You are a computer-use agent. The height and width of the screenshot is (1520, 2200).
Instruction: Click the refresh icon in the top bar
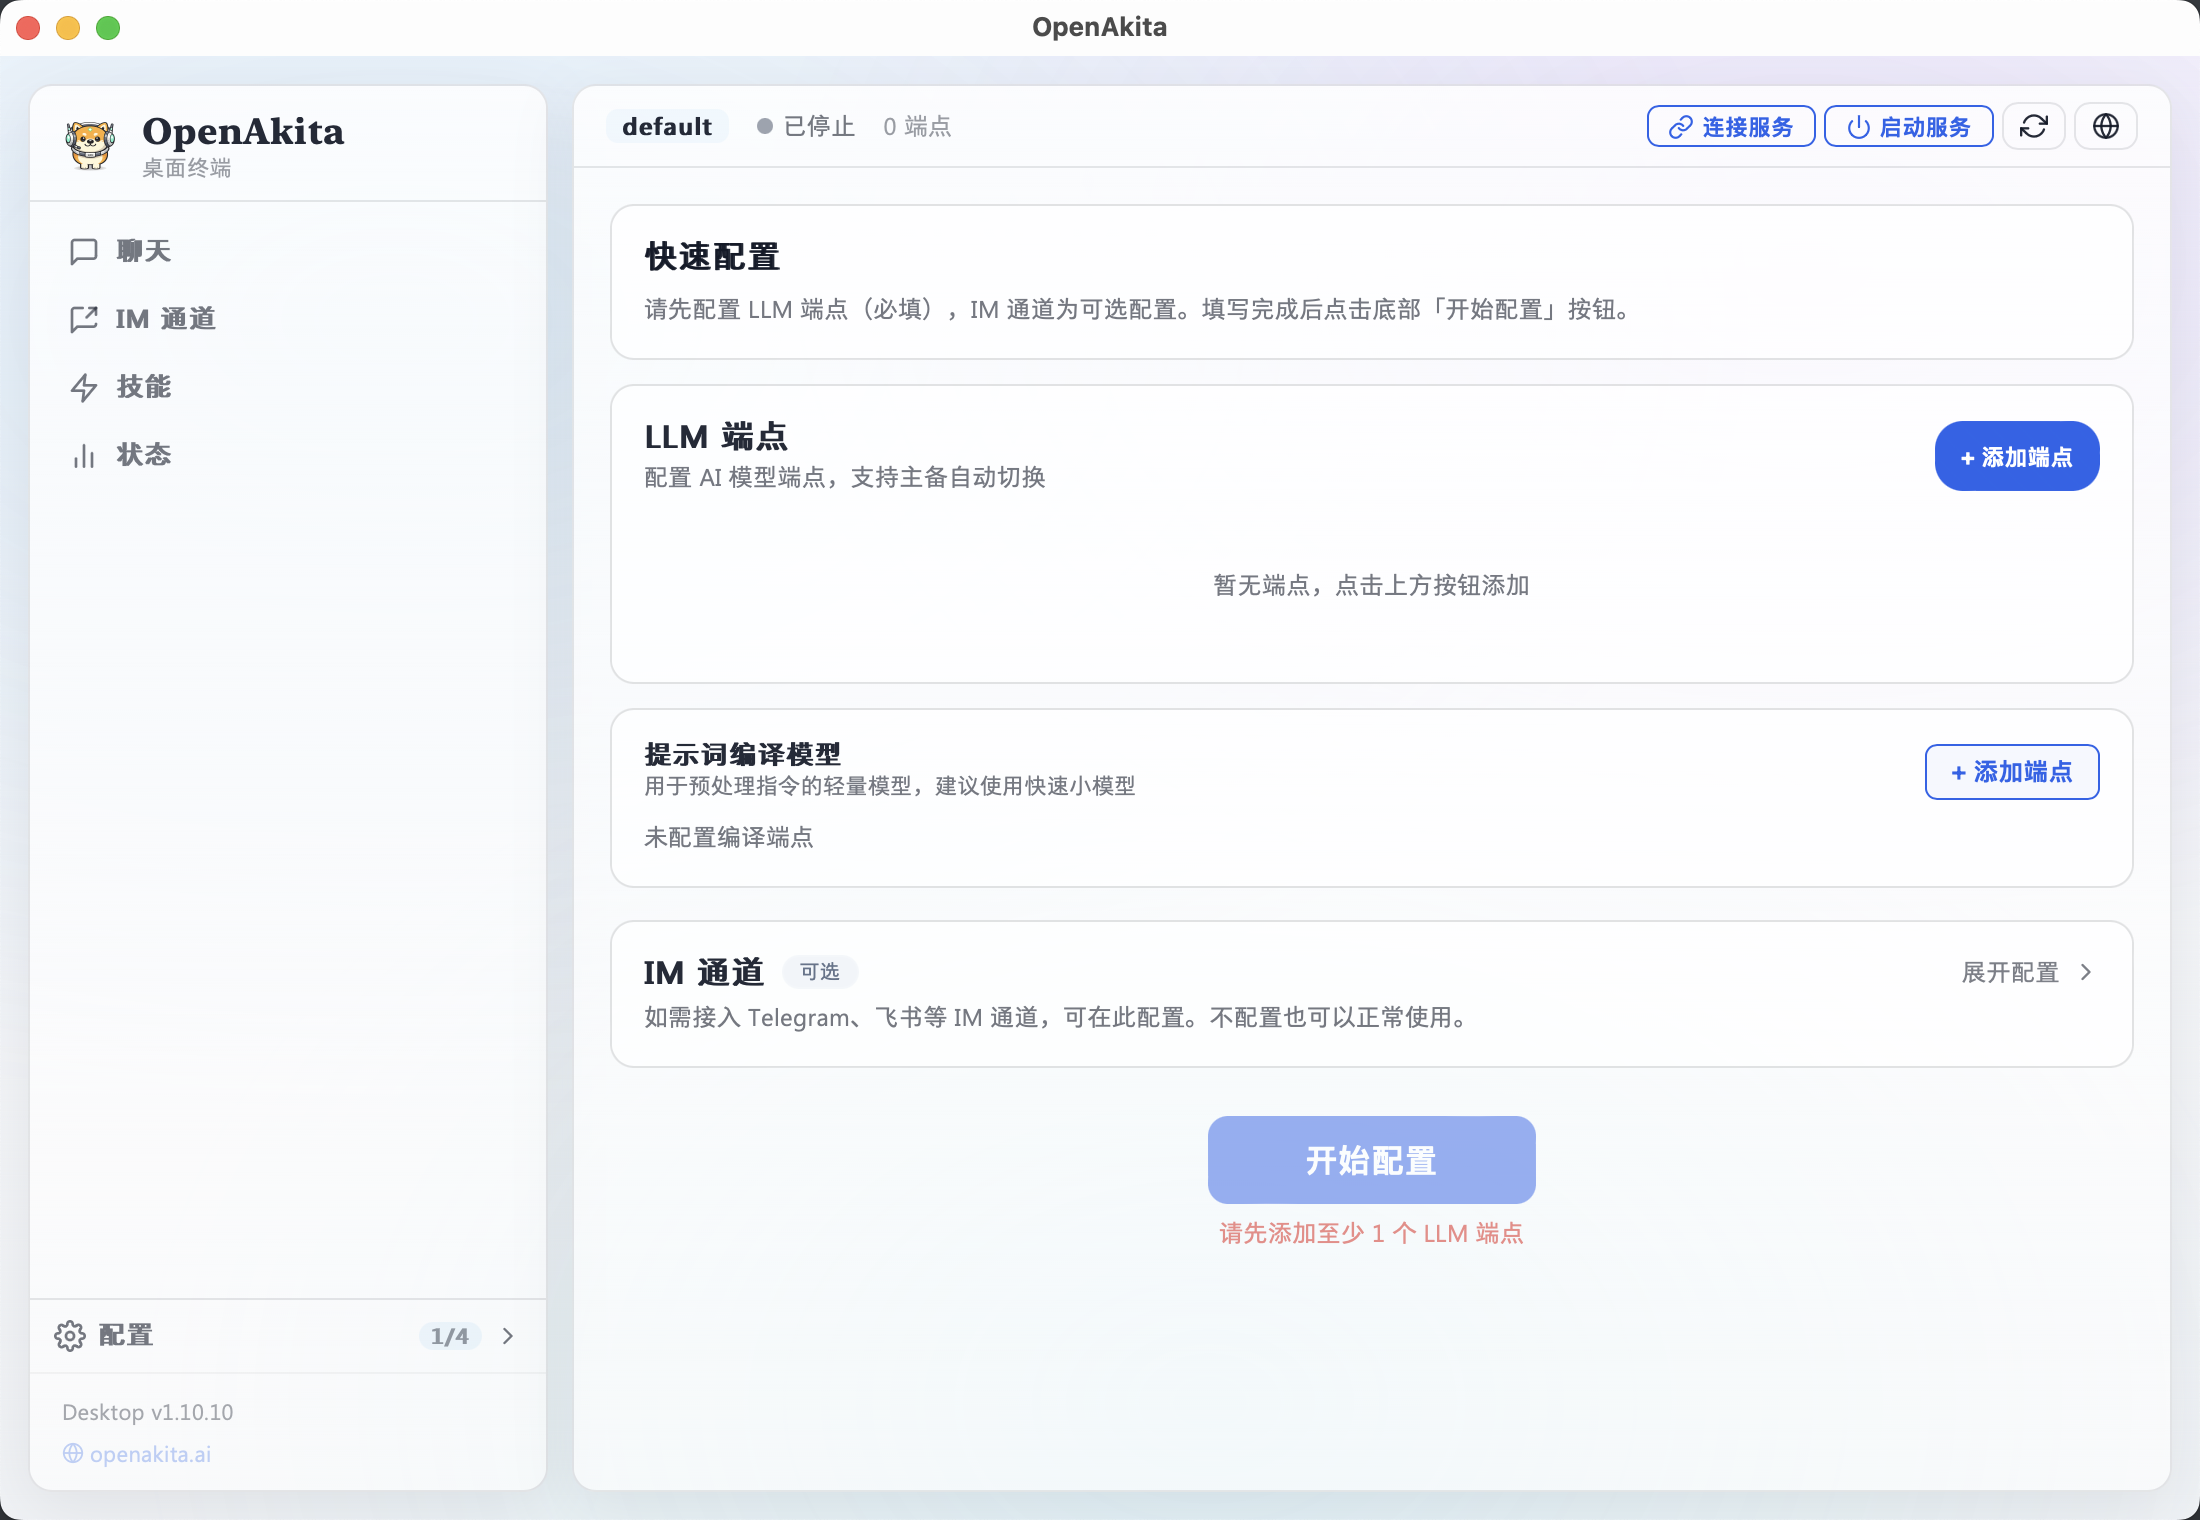click(2034, 126)
